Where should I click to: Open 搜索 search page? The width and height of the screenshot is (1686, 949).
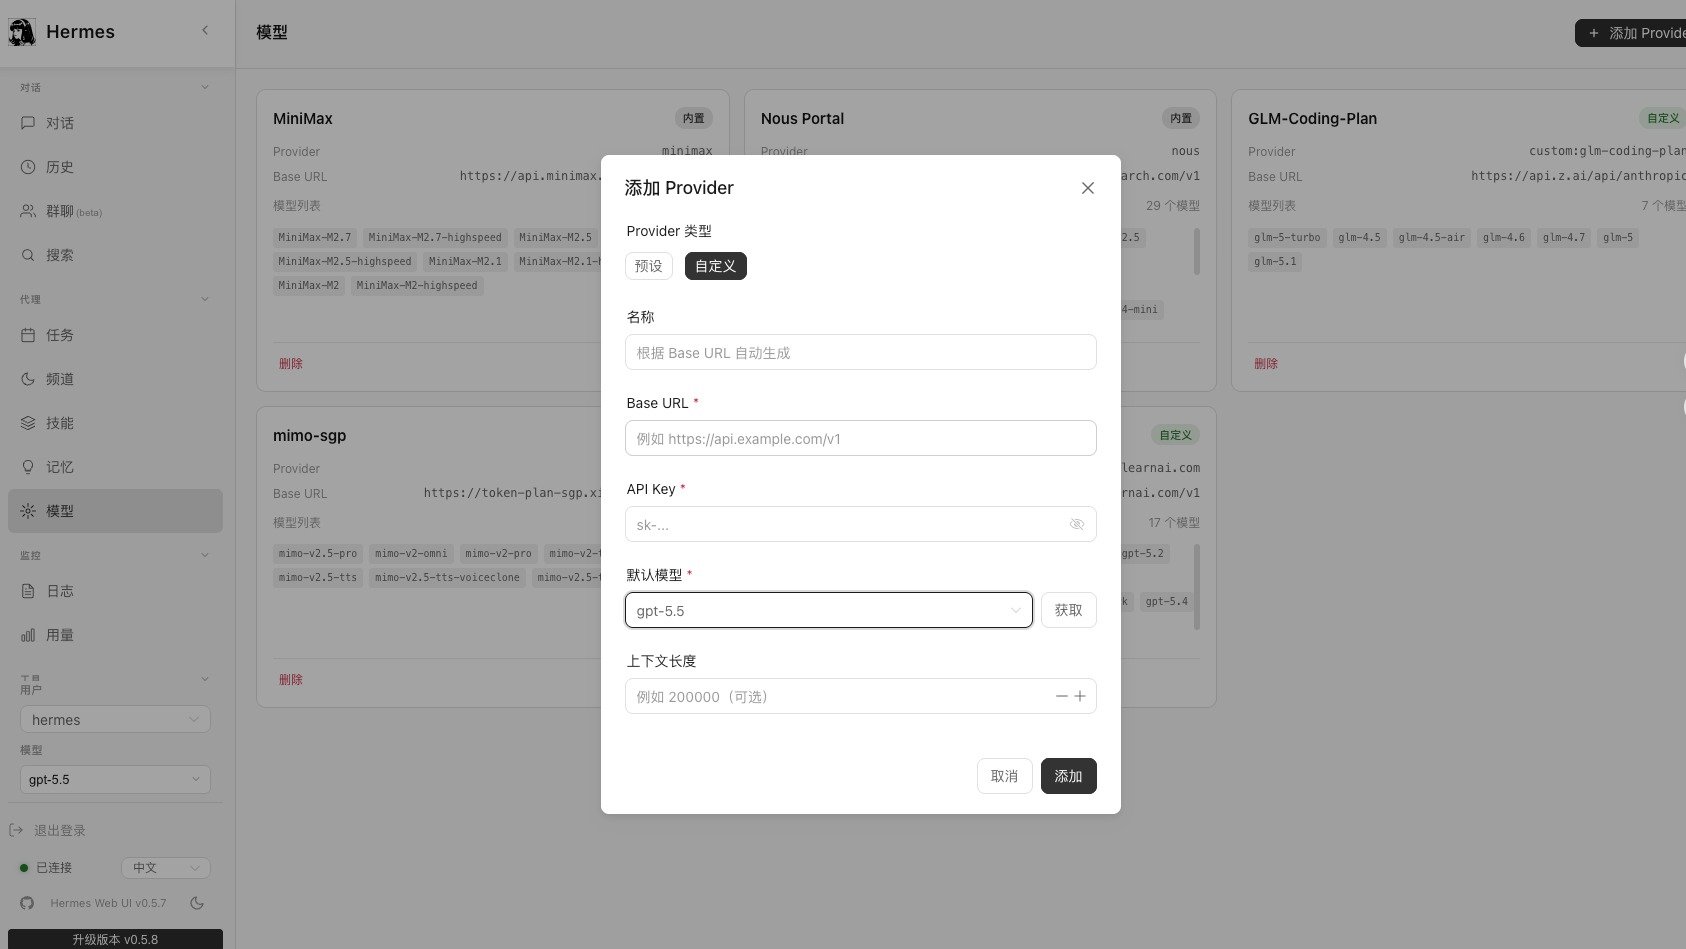(x=115, y=255)
